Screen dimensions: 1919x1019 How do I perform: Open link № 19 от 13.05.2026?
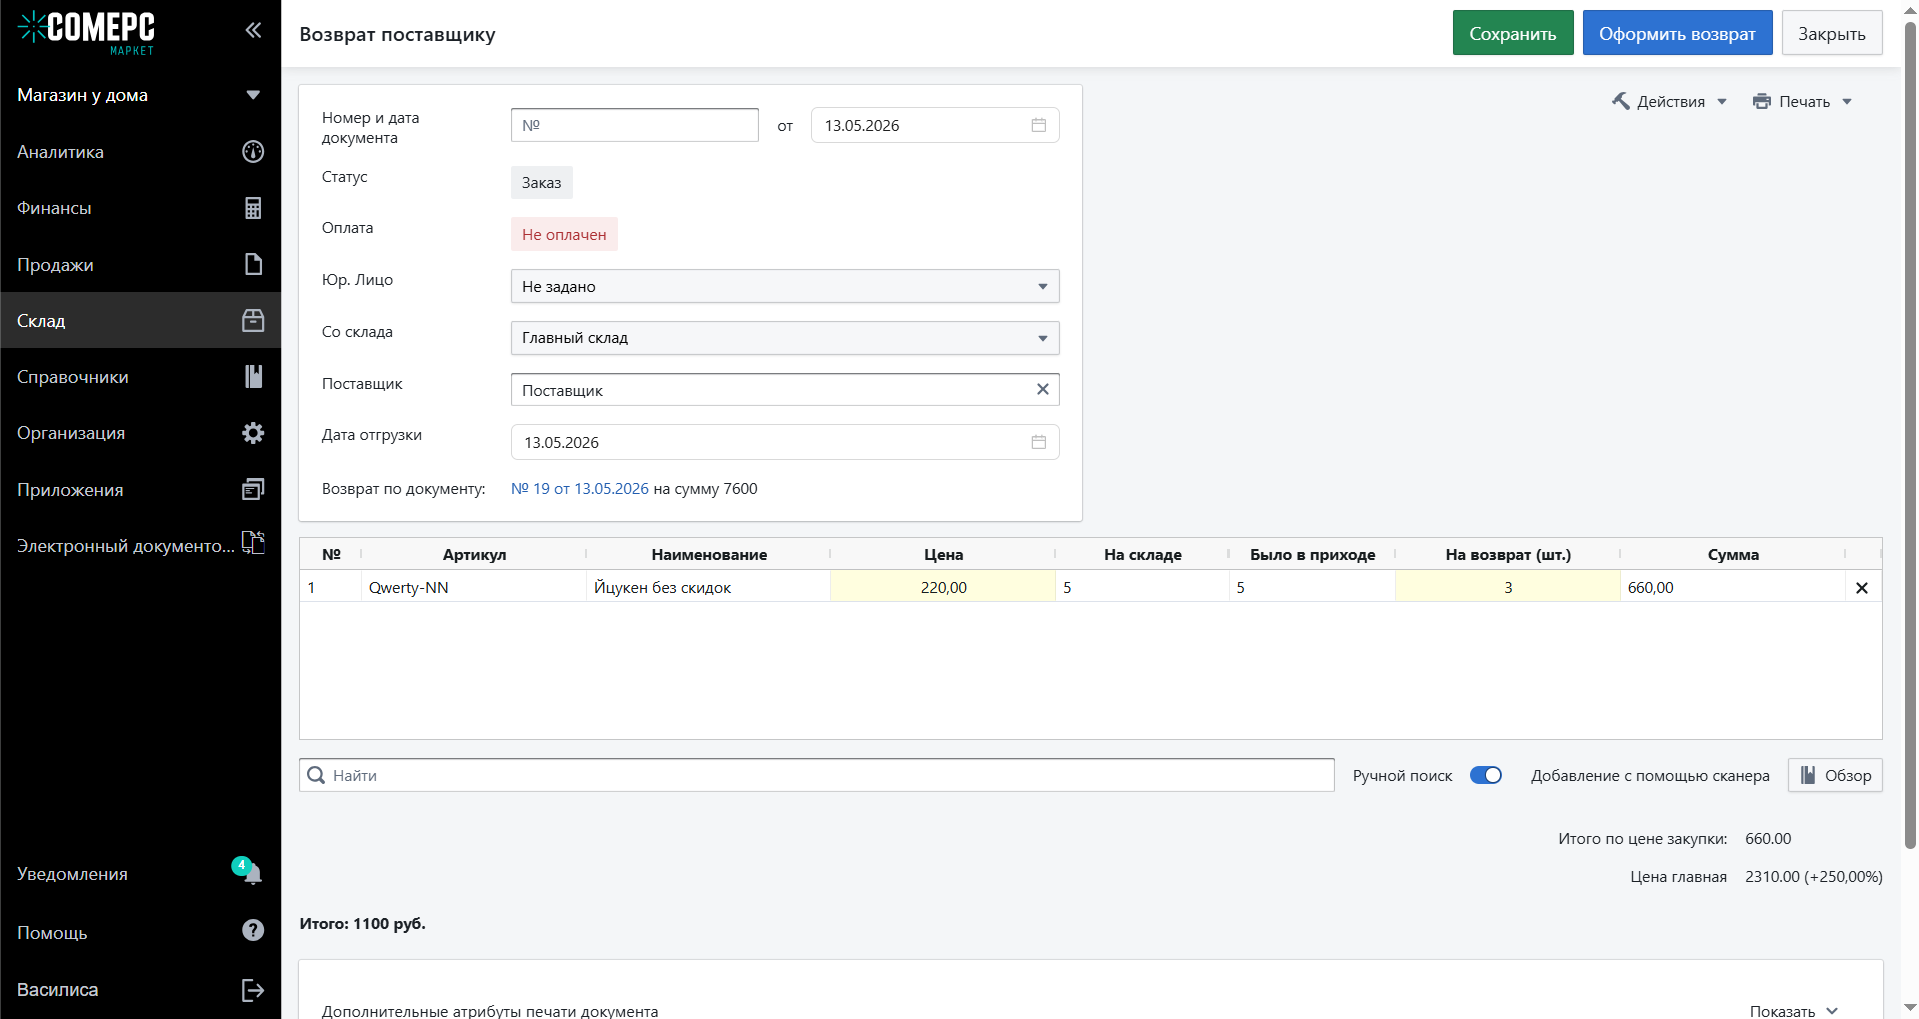click(580, 489)
